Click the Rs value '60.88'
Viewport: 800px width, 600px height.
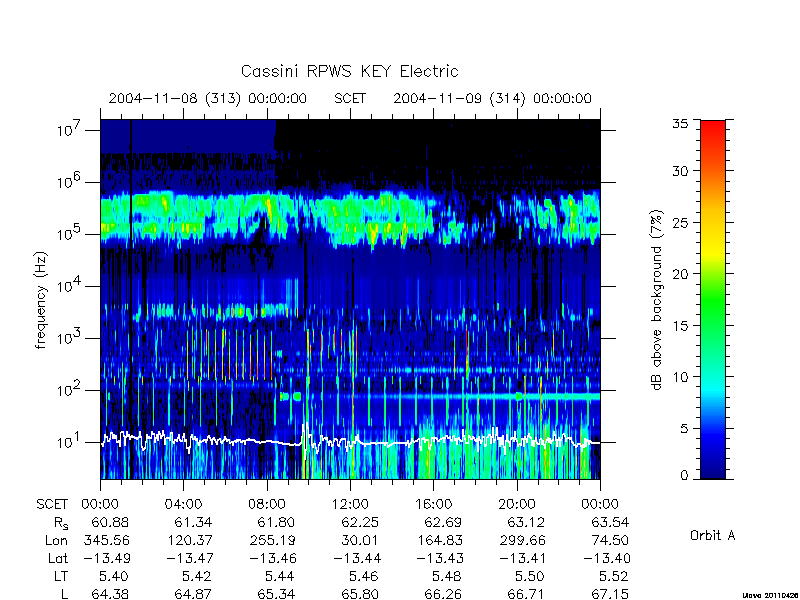110,522
